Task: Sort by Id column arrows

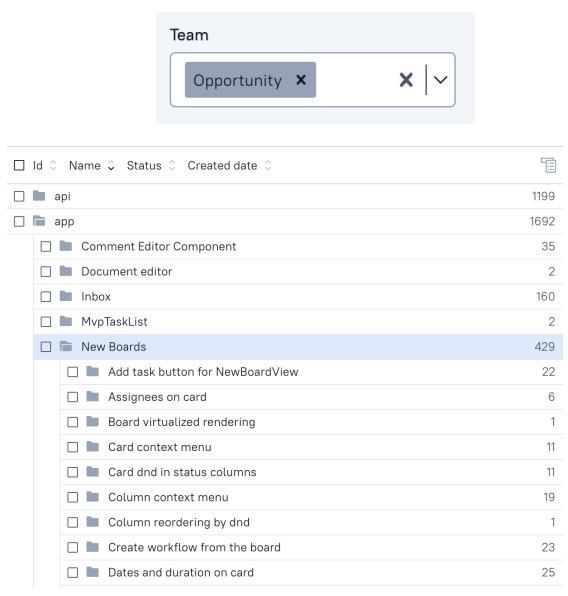Action: (x=53, y=165)
